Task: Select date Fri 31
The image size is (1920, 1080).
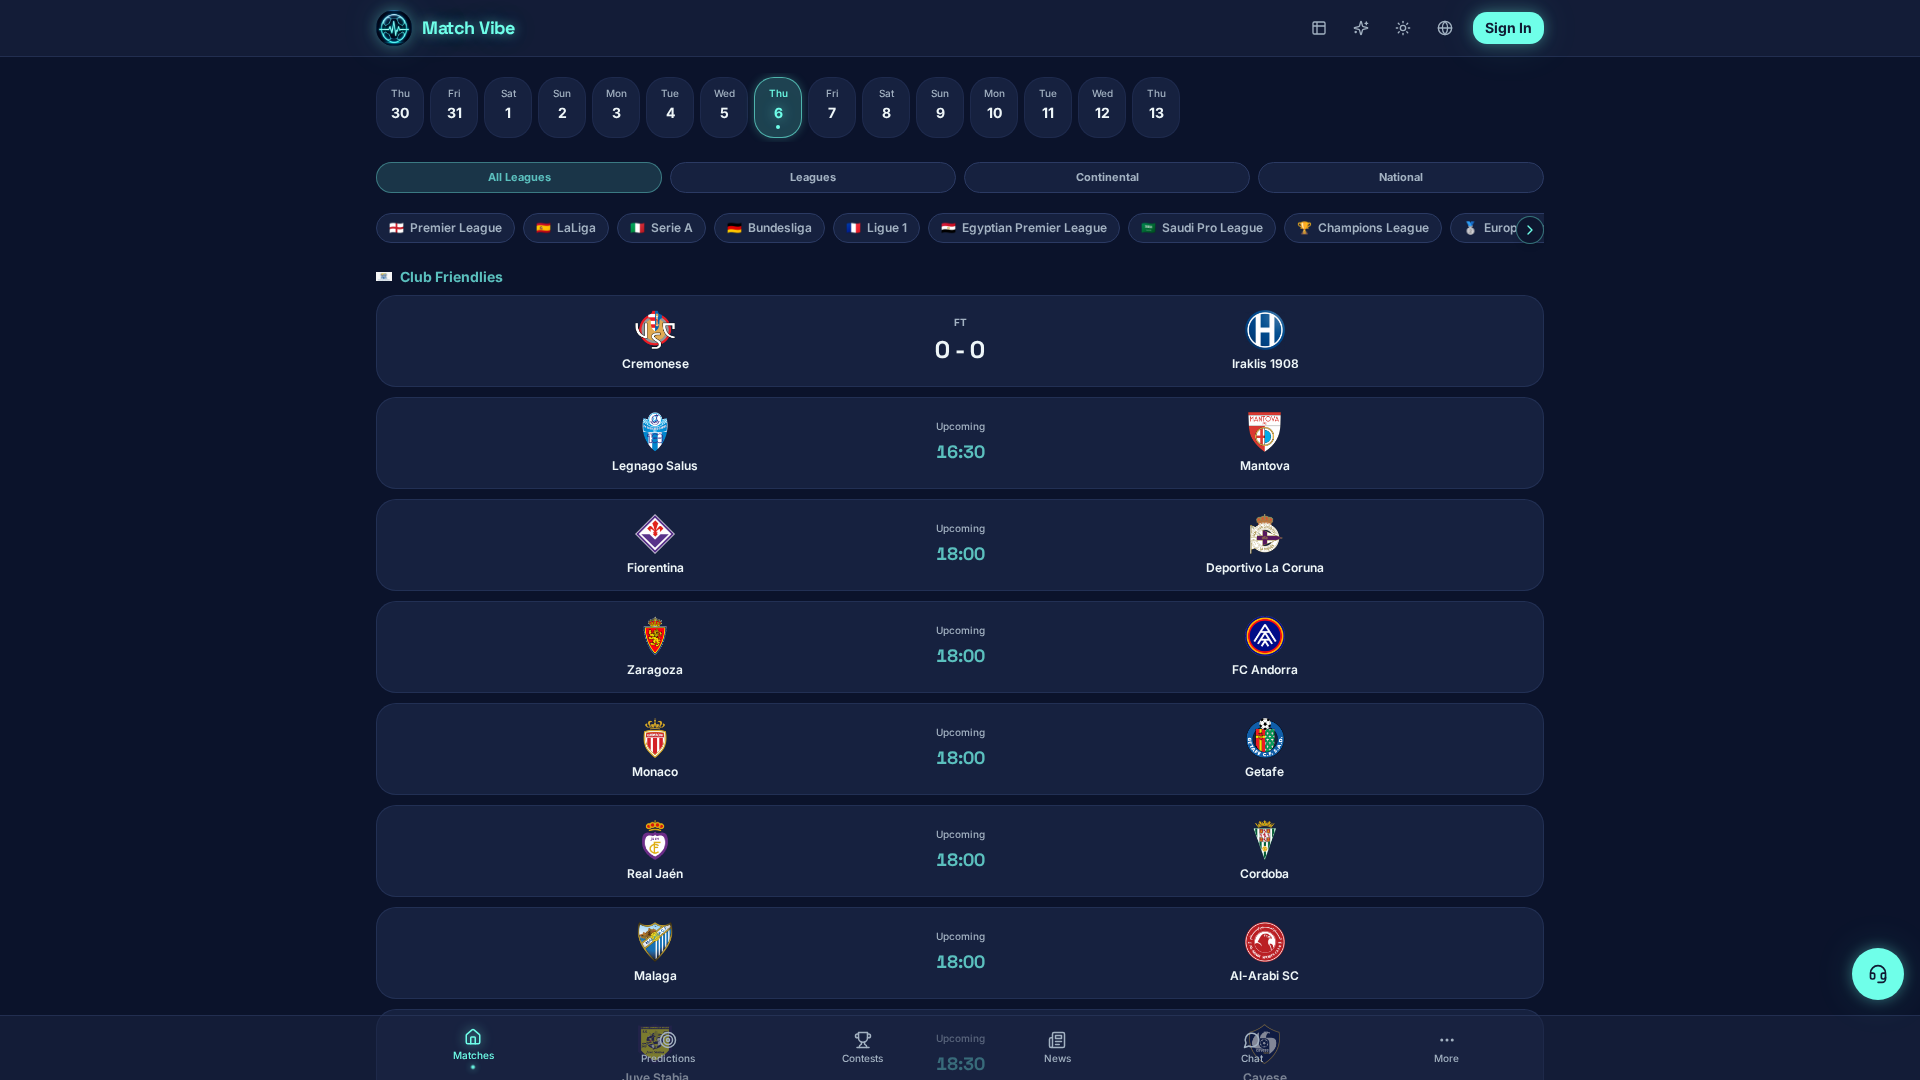Action: pyautogui.click(x=454, y=107)
